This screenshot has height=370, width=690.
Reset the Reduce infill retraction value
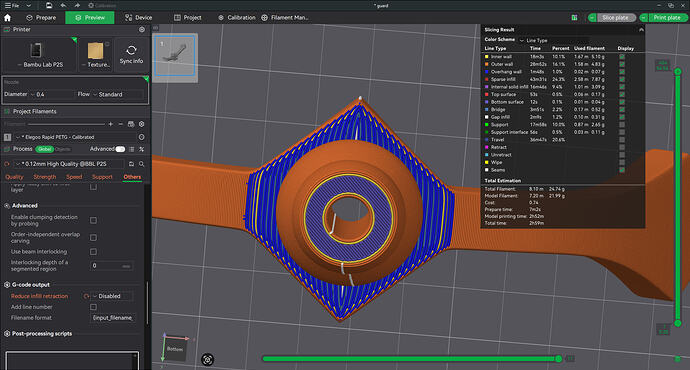(86, 296)
